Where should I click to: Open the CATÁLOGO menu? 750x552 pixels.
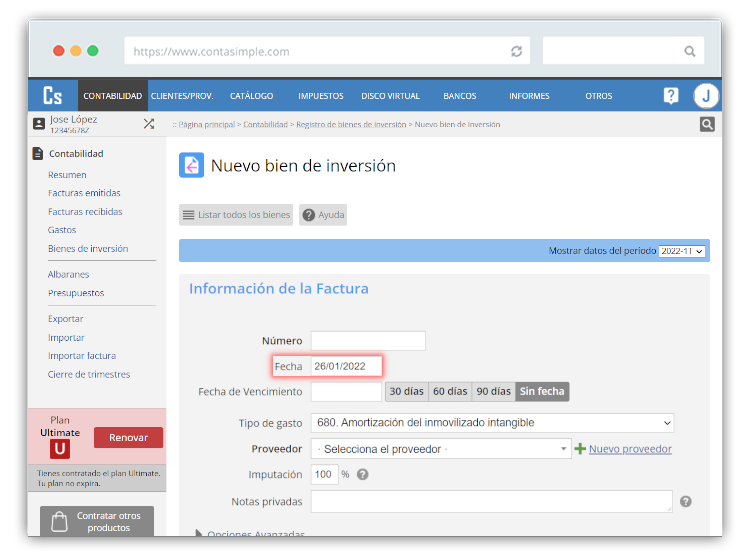tap(251, 96)
